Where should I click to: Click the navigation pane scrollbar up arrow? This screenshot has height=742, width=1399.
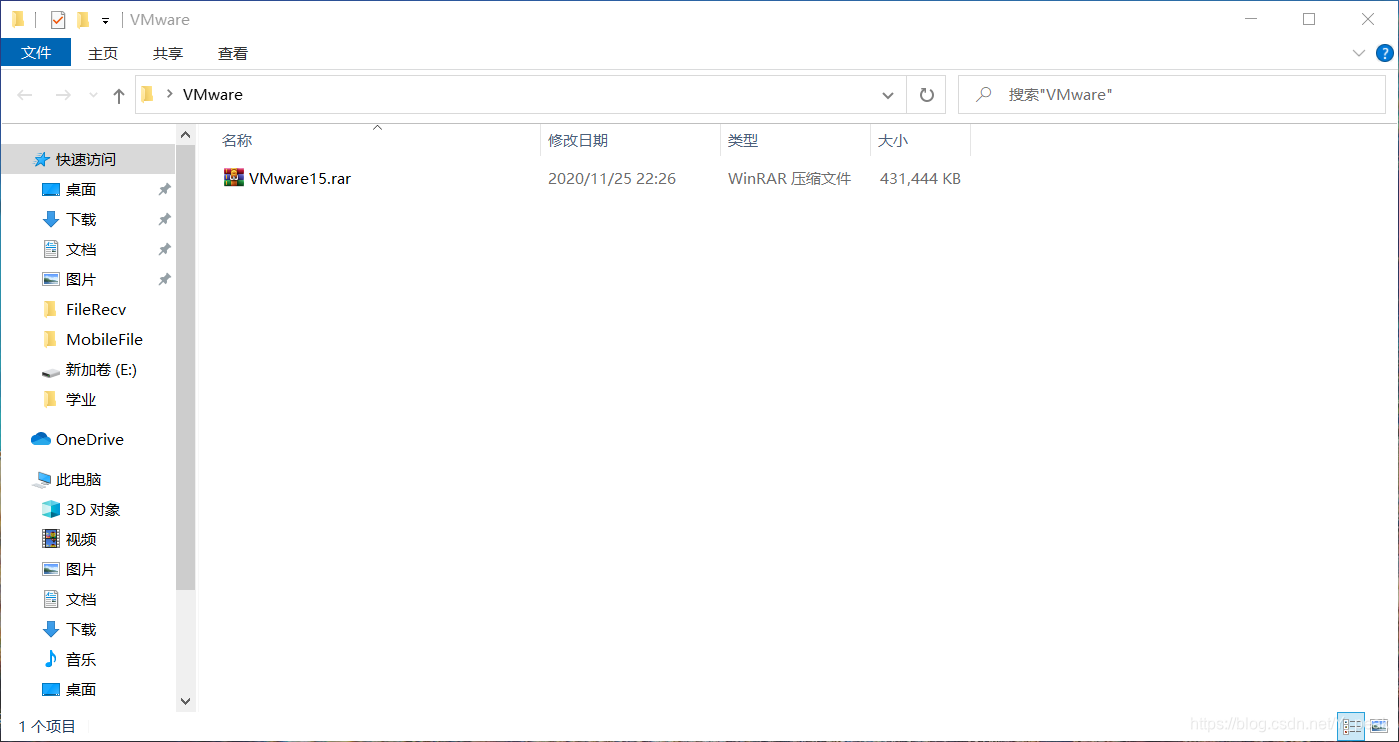click(185, 134)
